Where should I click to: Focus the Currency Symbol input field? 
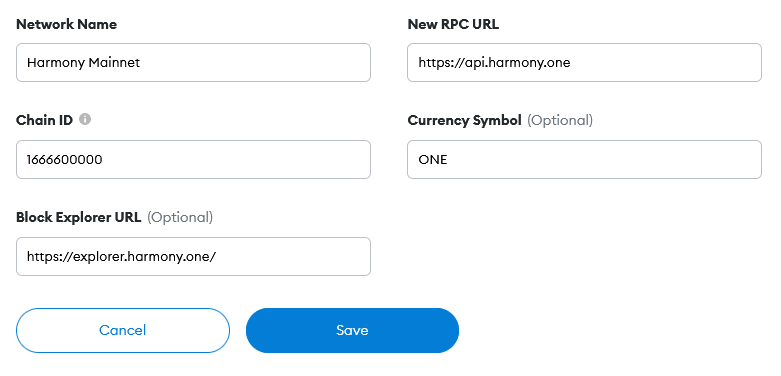click(x=584, y=159)
